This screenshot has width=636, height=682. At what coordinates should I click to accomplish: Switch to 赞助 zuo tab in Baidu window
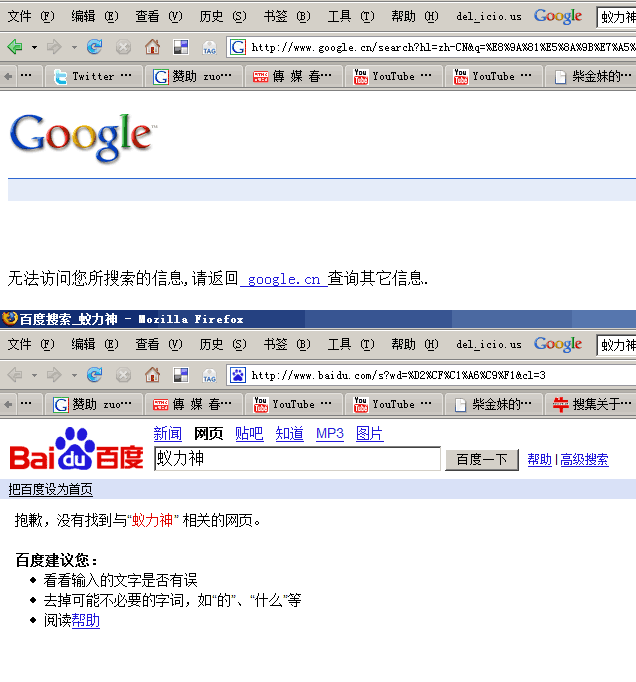94,405
